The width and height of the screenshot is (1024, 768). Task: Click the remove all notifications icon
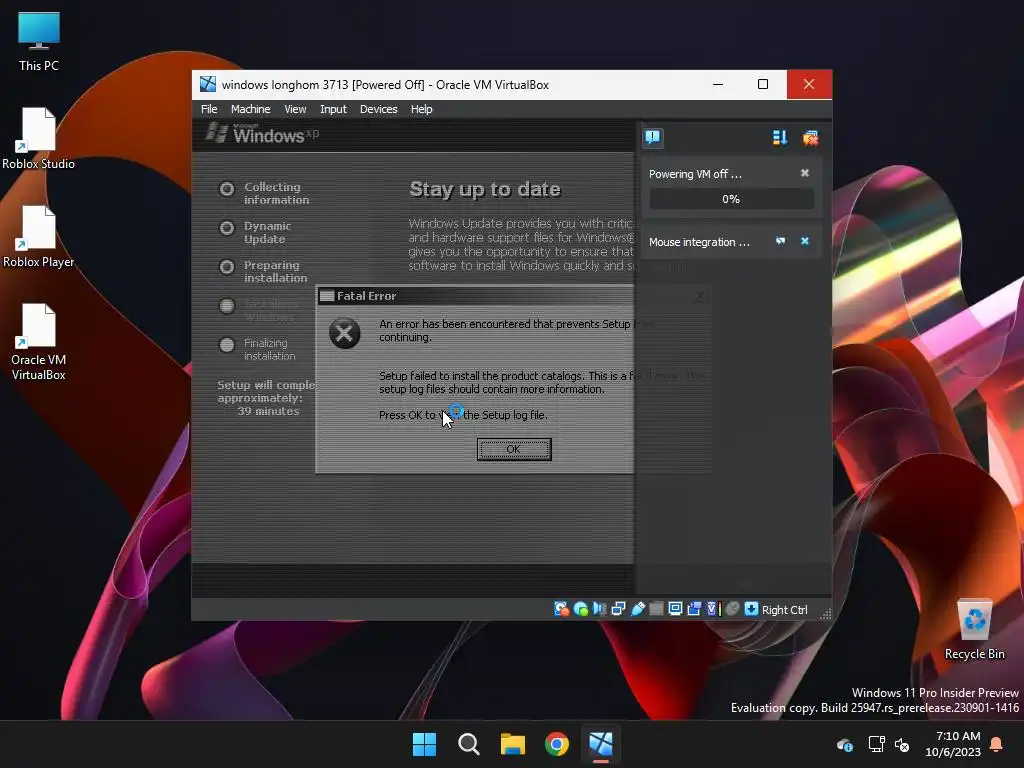(x=810, y=137)
